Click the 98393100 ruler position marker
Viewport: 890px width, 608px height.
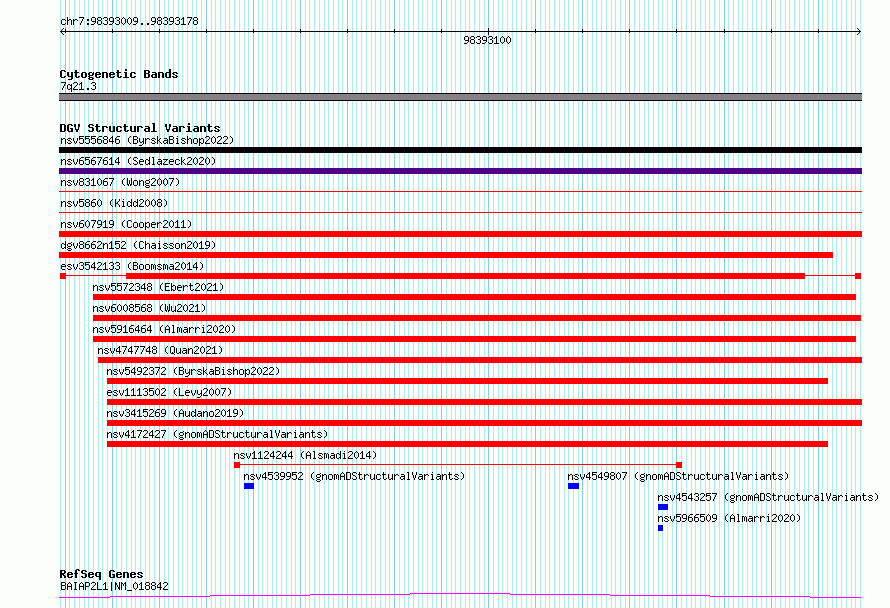tap(488, 40)
